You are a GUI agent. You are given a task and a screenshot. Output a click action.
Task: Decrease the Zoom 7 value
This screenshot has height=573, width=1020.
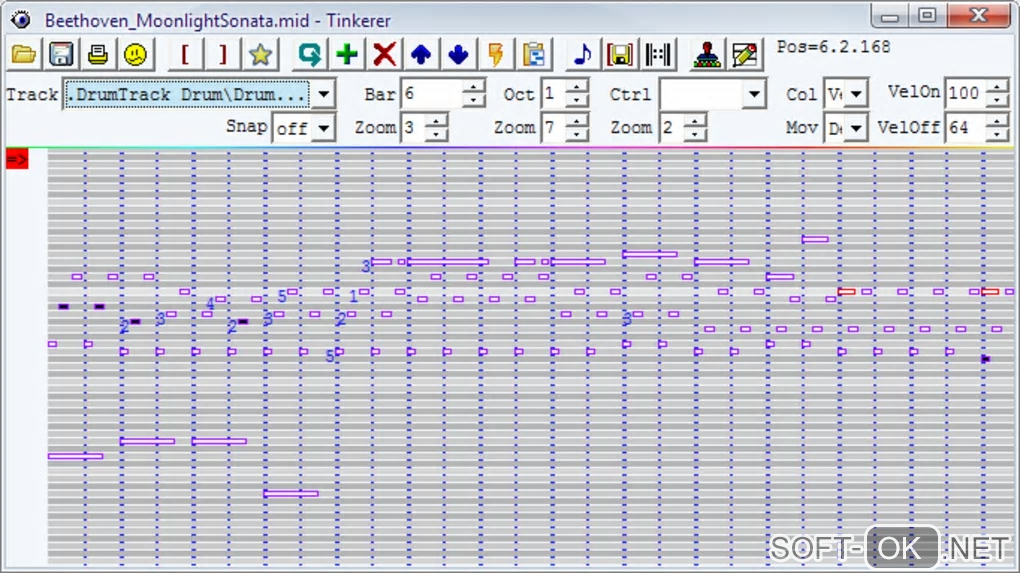pyautogui.click(x=577, y=135)
